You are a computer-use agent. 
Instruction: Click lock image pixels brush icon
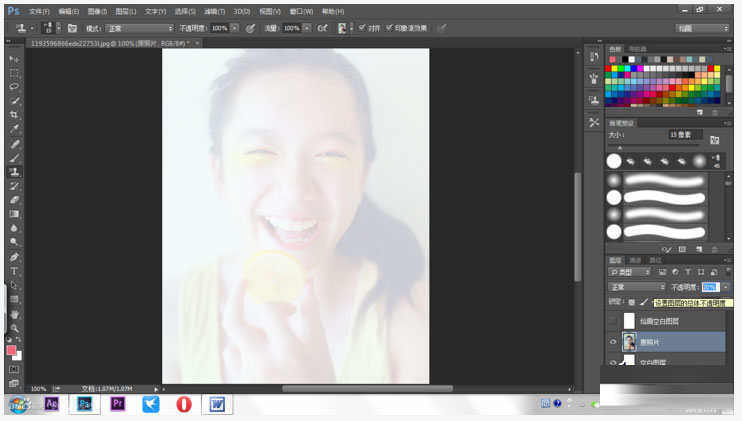[644, 302]
